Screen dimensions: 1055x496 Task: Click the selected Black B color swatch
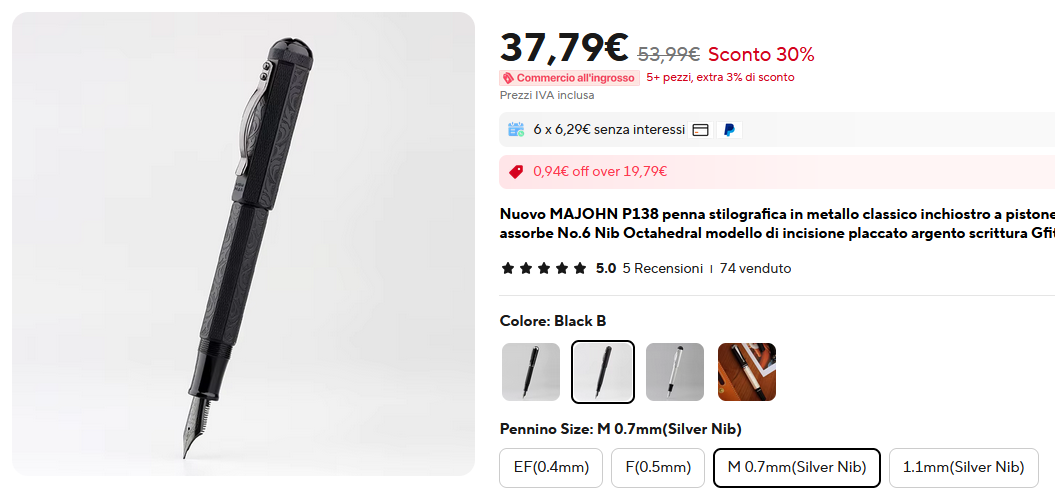coord(603,372)
